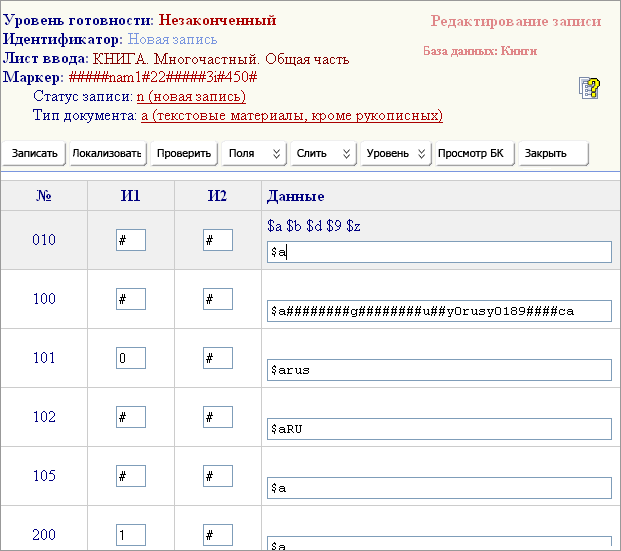Screen dimensions: 621x551
Task: Click the Проверить button
Action: coord(184,153)
